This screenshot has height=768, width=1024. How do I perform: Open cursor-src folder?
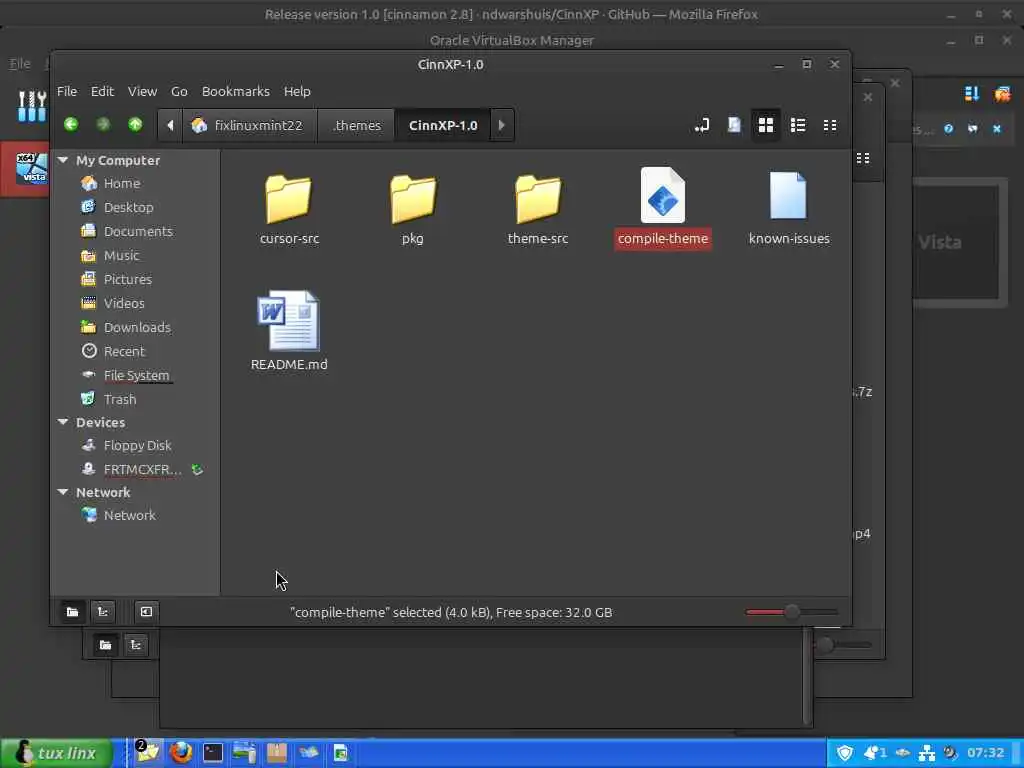tap(289, 209)
